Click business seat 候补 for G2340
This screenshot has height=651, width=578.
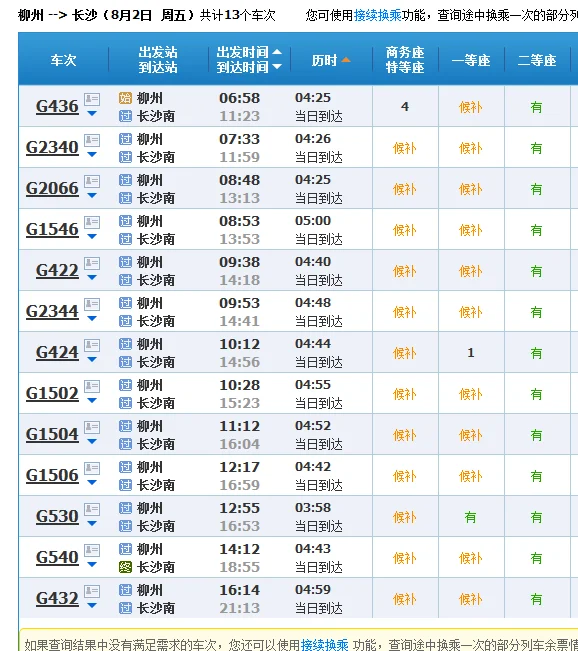(405, 148)
